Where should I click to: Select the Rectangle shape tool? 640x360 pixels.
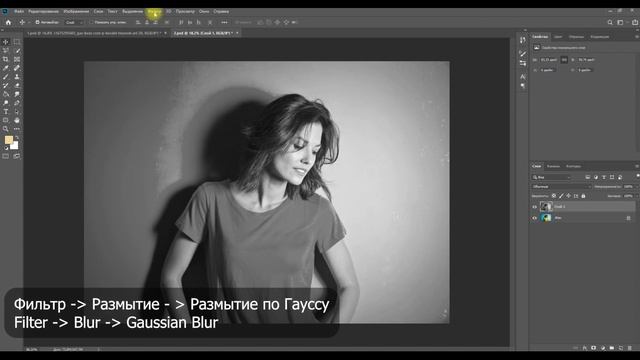pos(6,120)
